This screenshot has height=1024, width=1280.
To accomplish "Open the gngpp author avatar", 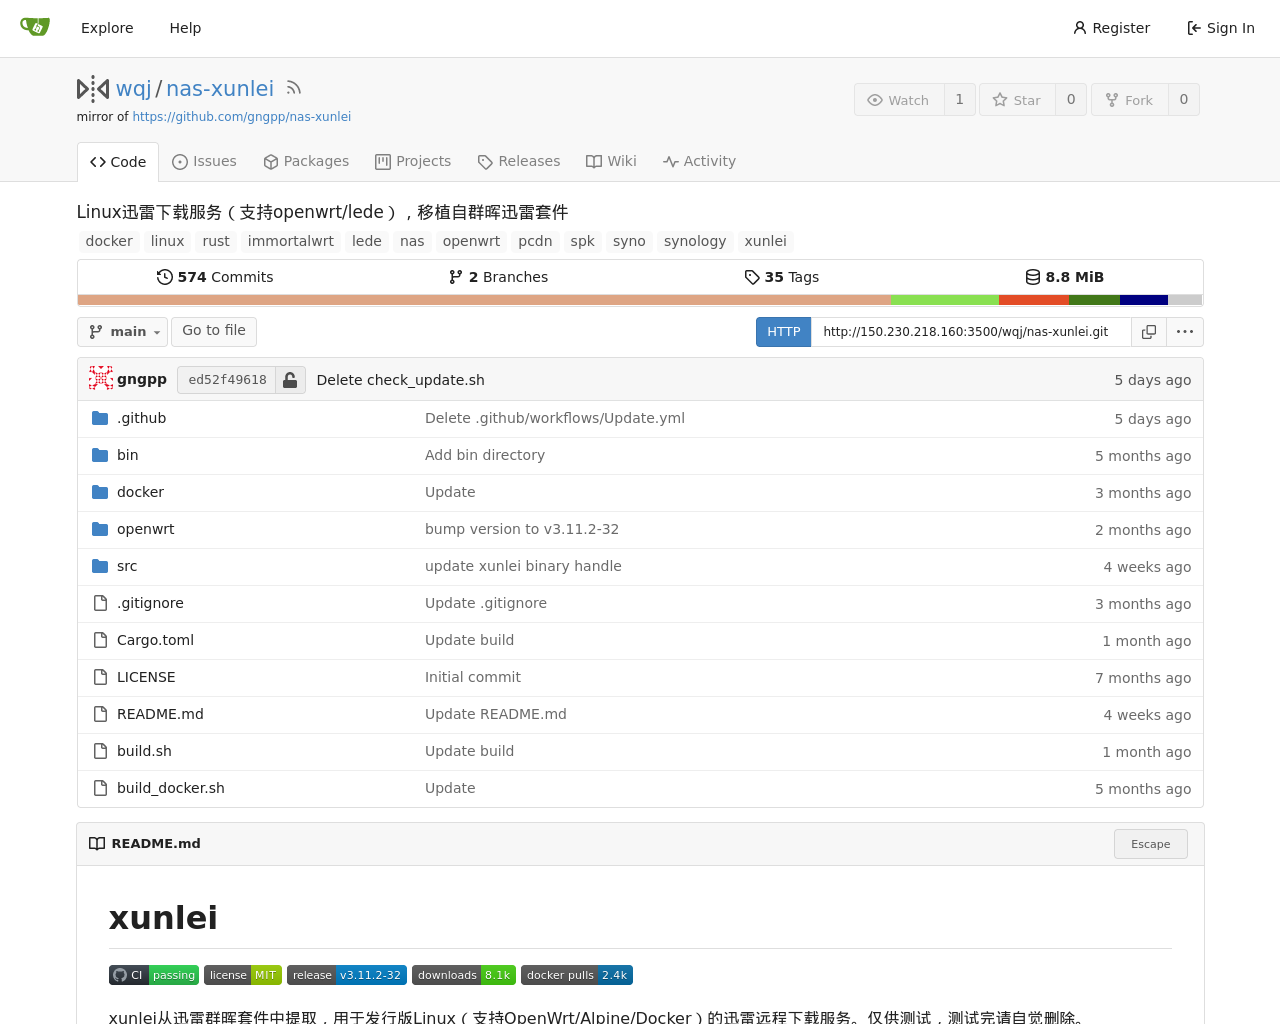I will coord(100,379).
